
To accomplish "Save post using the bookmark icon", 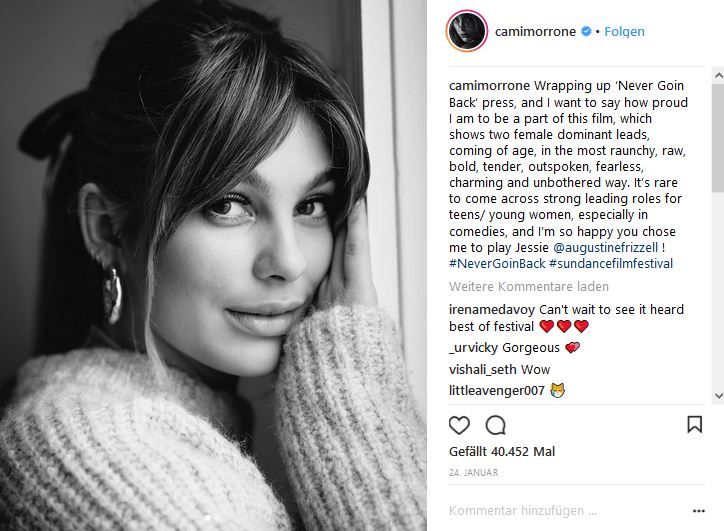I will click(x=694, y=424).
